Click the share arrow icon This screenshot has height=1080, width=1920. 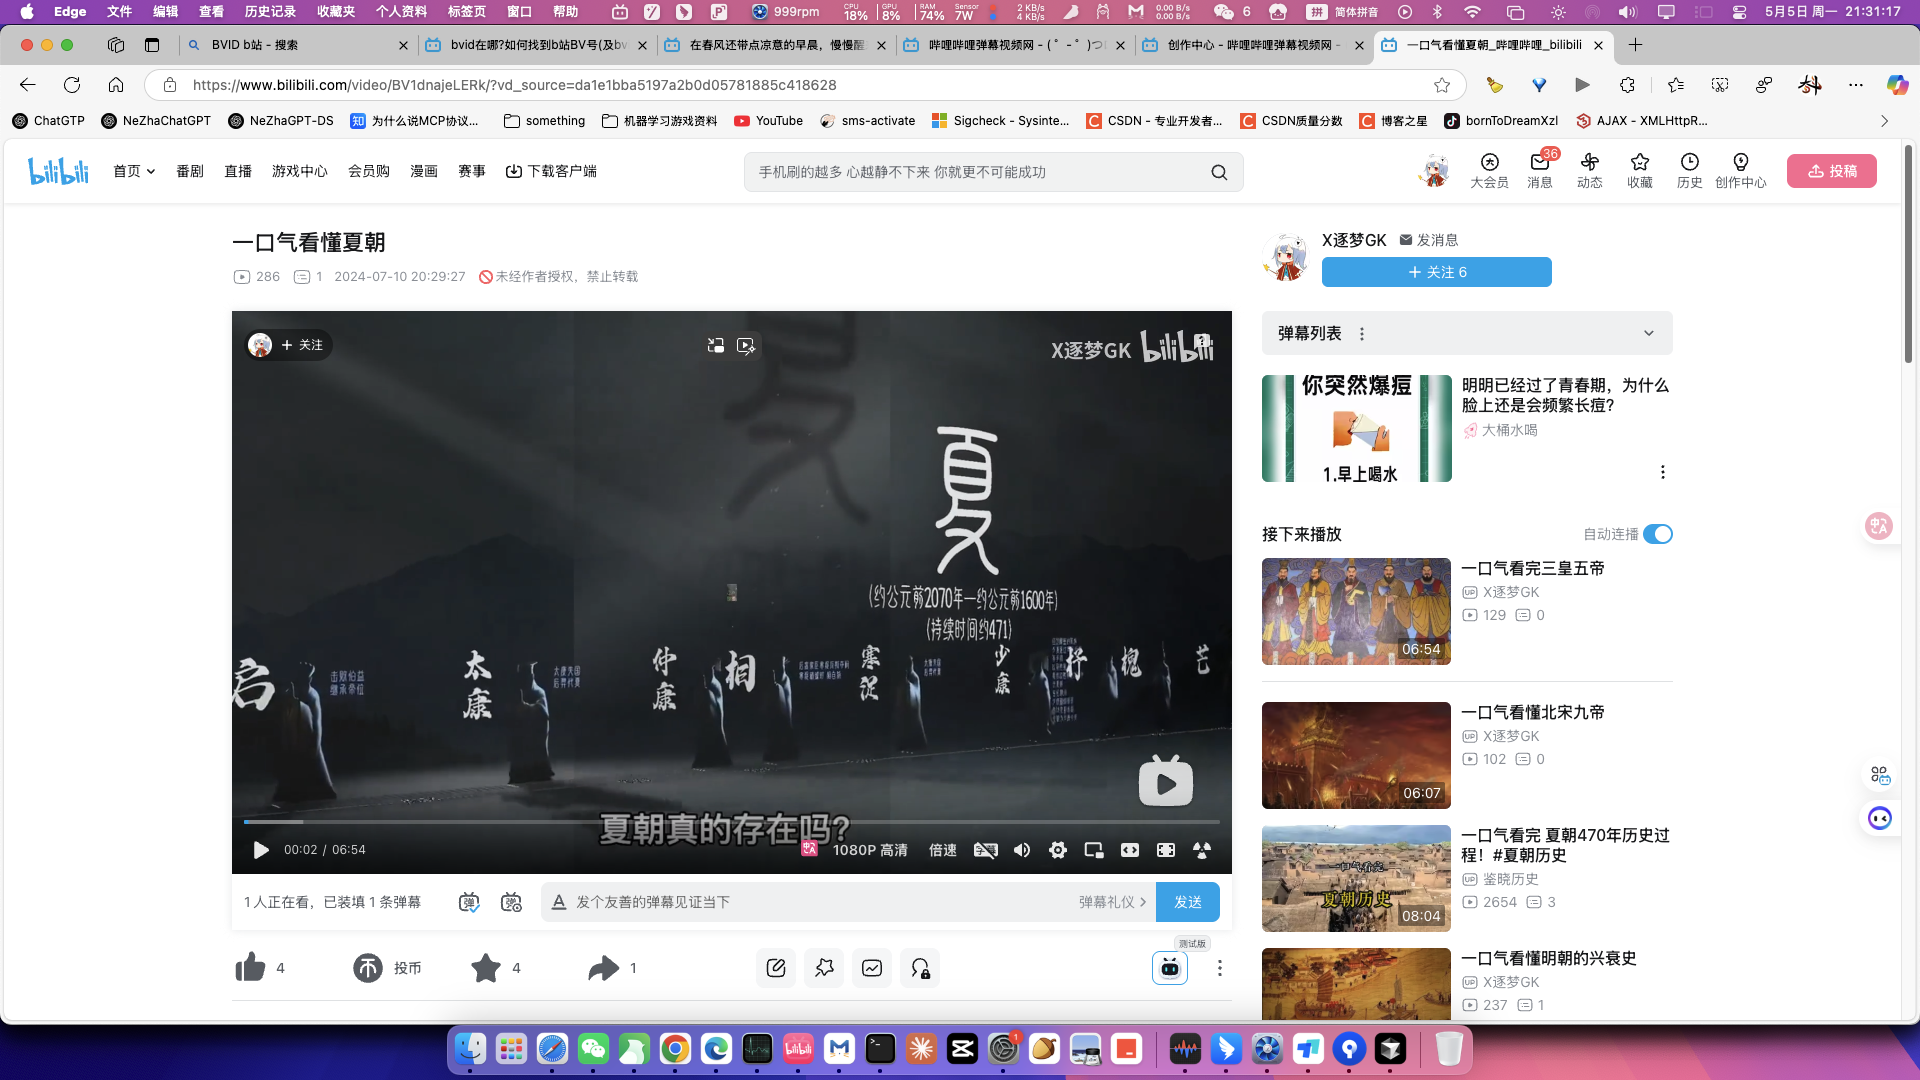pyautogui.click(x=603, y=968)
